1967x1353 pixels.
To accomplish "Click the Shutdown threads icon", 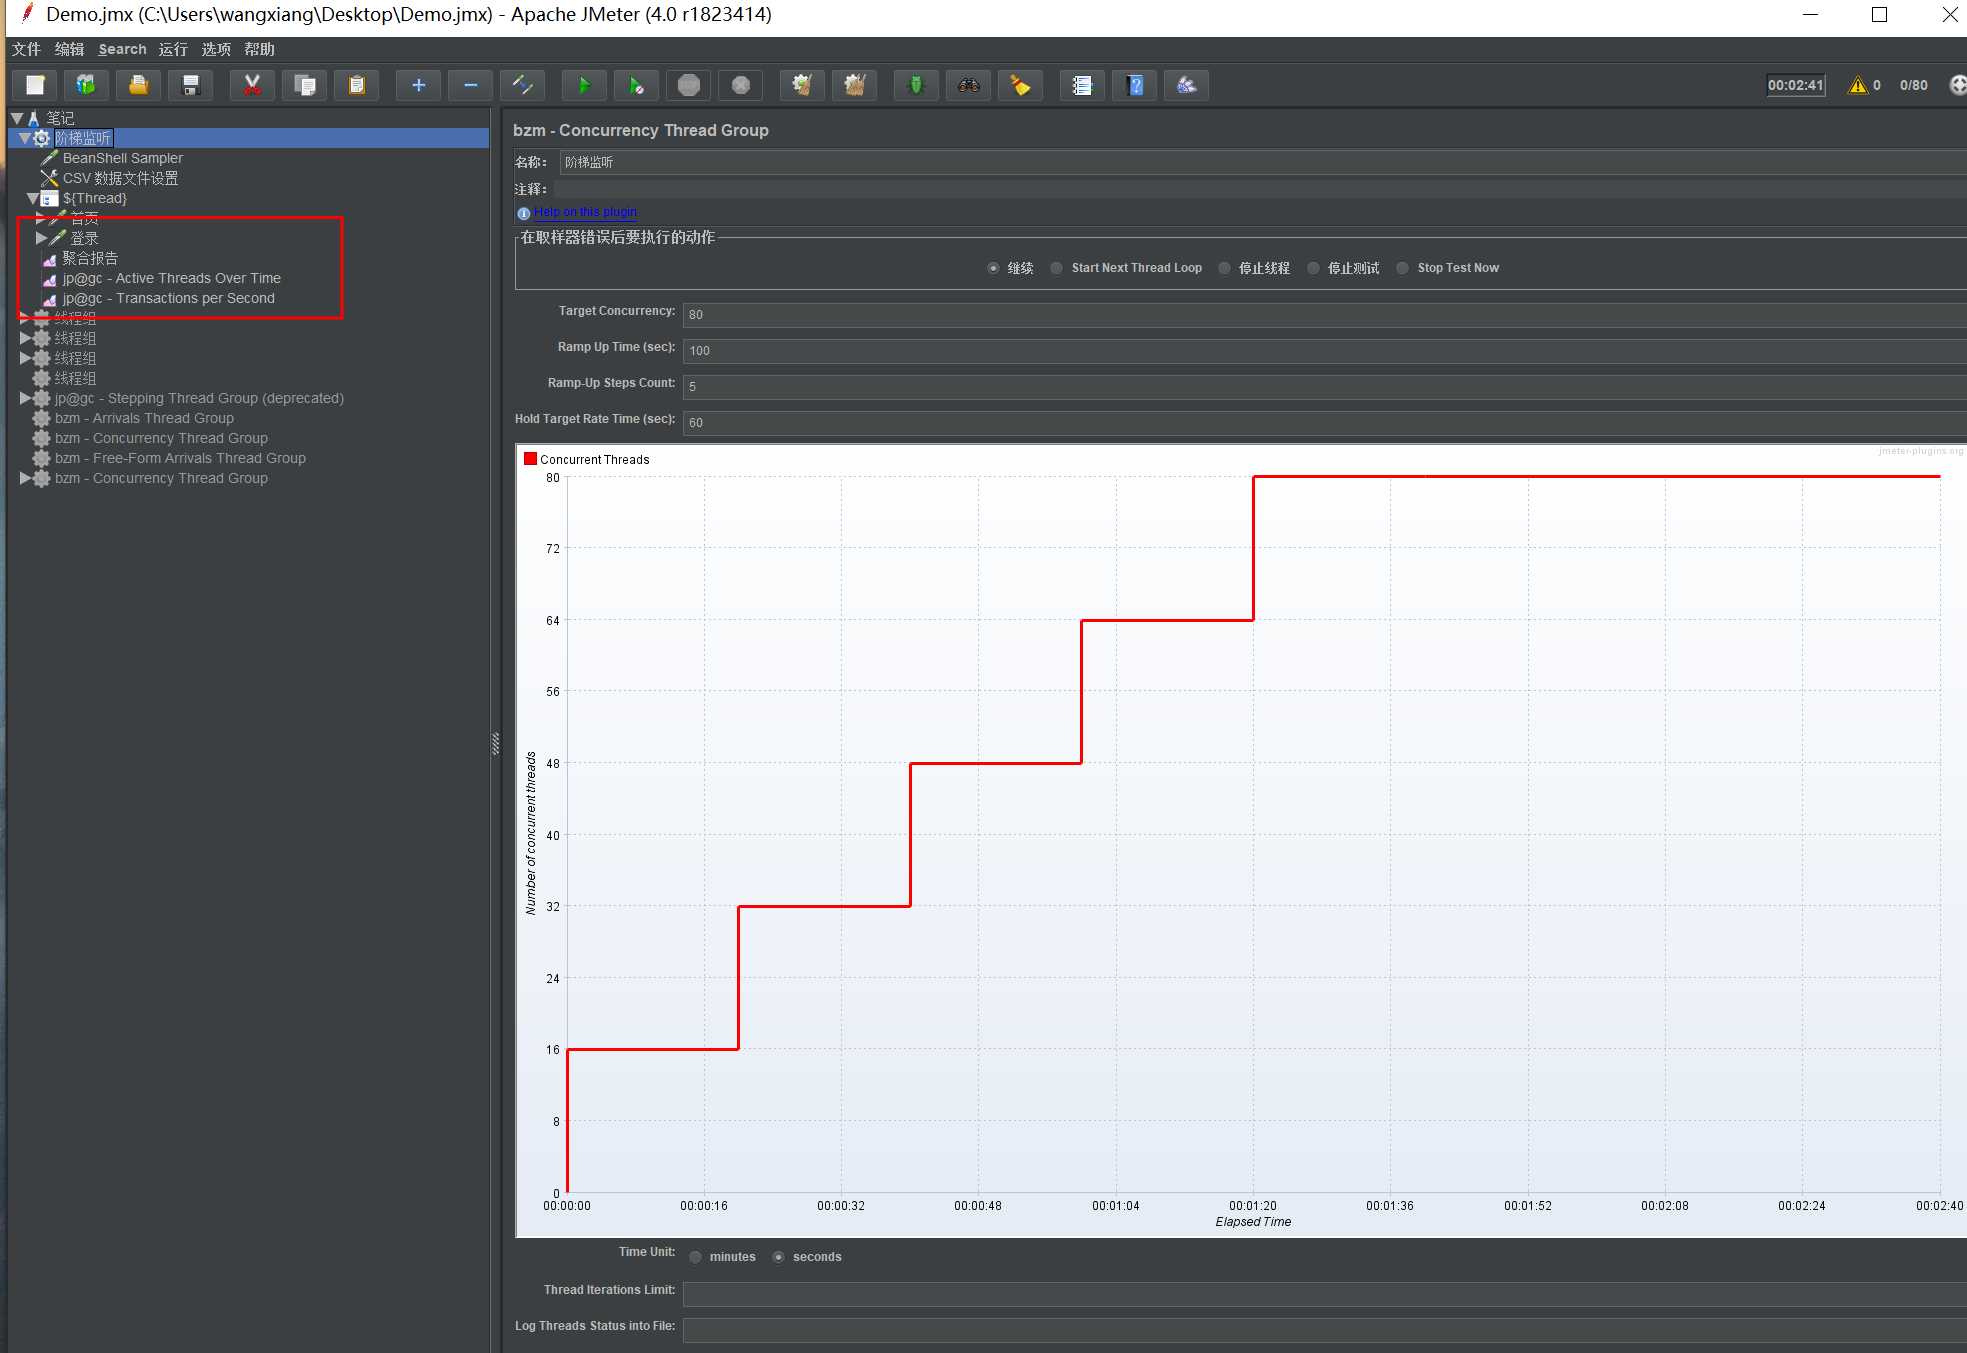I will [740, 85].
